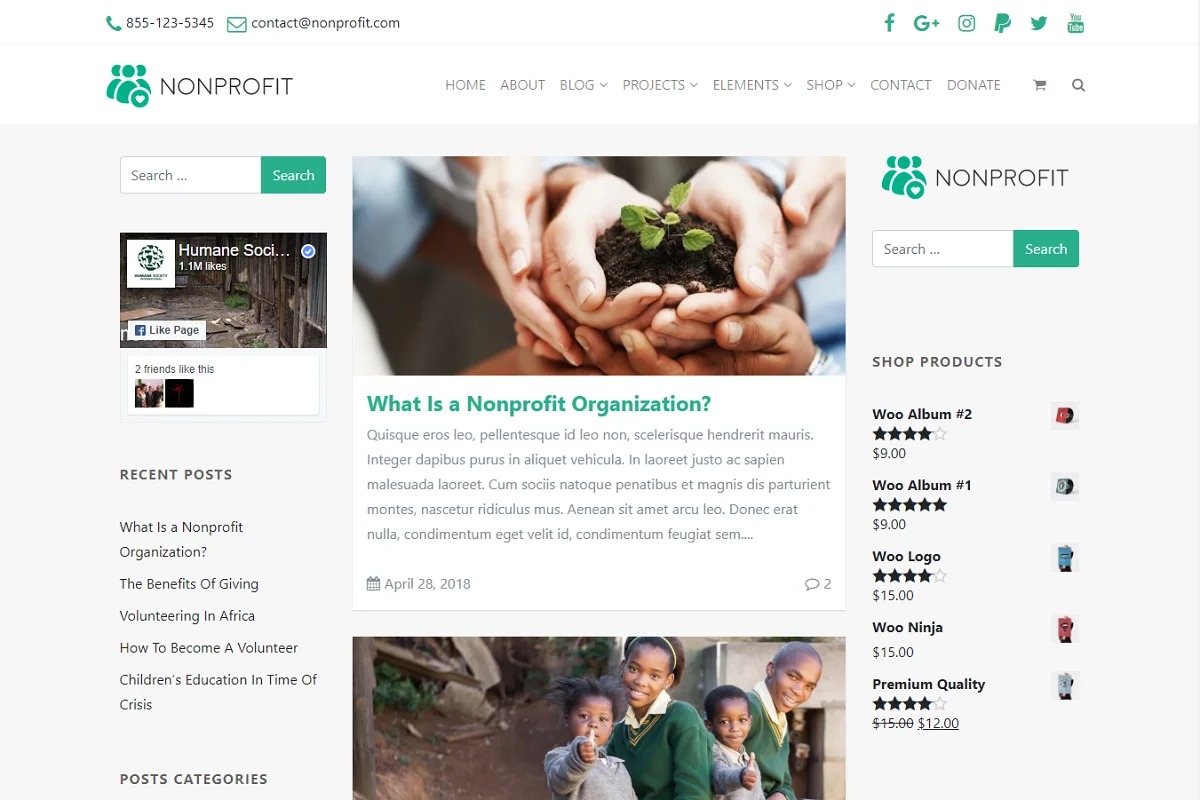1200x800 pixels.
Task: Expand the Projects dropdown menu
Action: 660,85
